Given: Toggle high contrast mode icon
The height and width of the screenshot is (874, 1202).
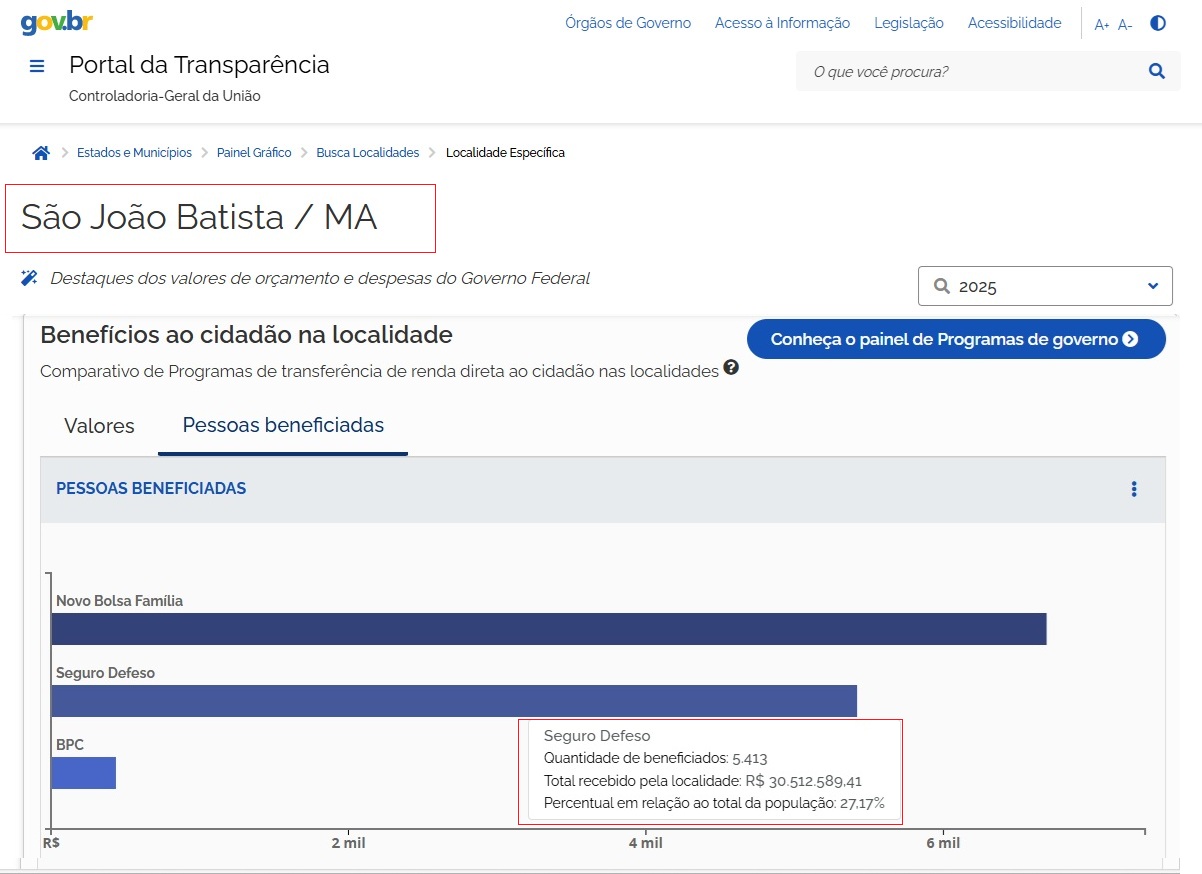Looking at the screenshot, I should [x=1158, y=23].
